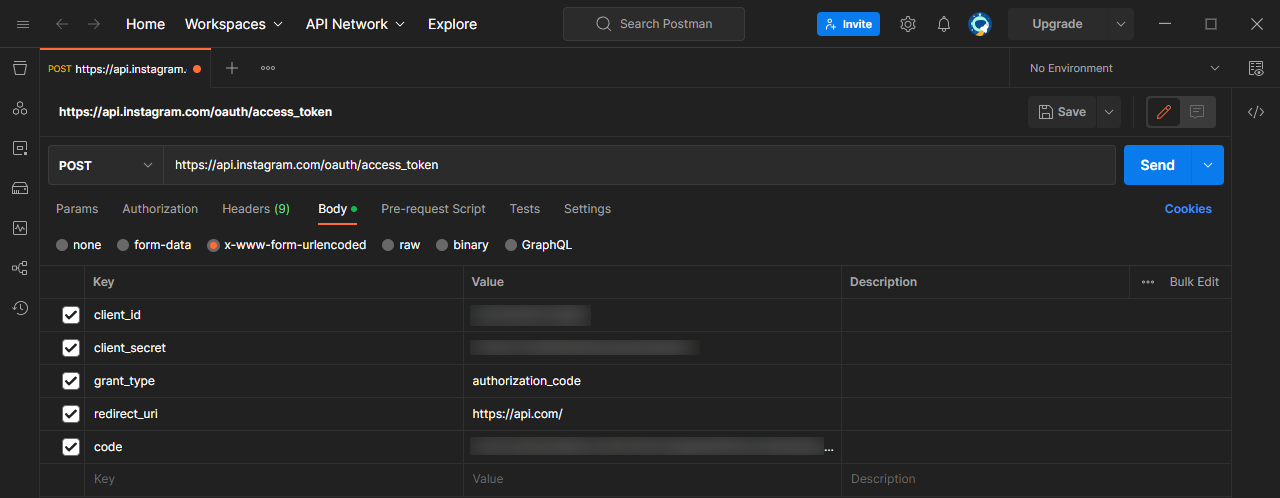Uncheck the redirect_uri row checkbox

tap(71, 414)
